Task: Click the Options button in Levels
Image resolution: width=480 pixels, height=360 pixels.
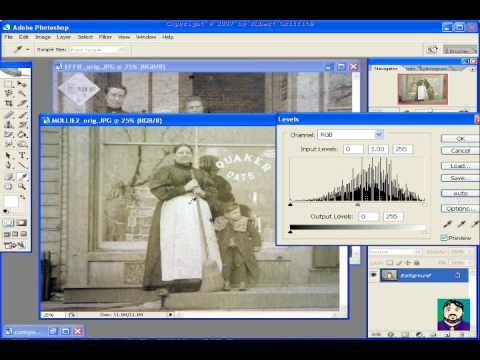Action: point(460,209)
